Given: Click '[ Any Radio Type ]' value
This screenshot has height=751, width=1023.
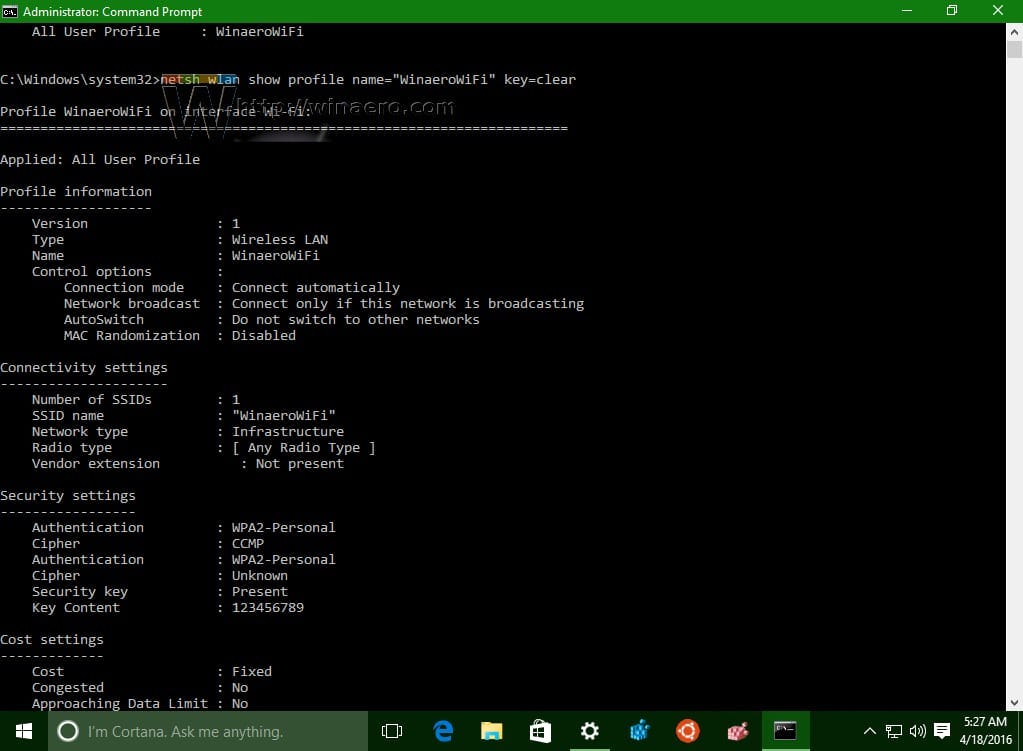Looking at the screenshot, I should click(303, 448).
